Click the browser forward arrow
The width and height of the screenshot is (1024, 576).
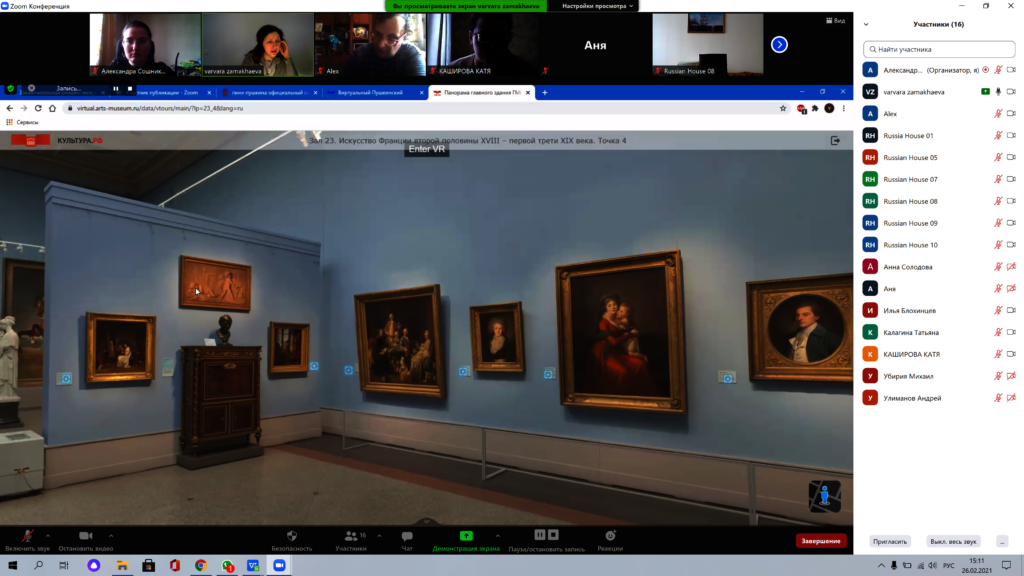click(x=24, y=108)
